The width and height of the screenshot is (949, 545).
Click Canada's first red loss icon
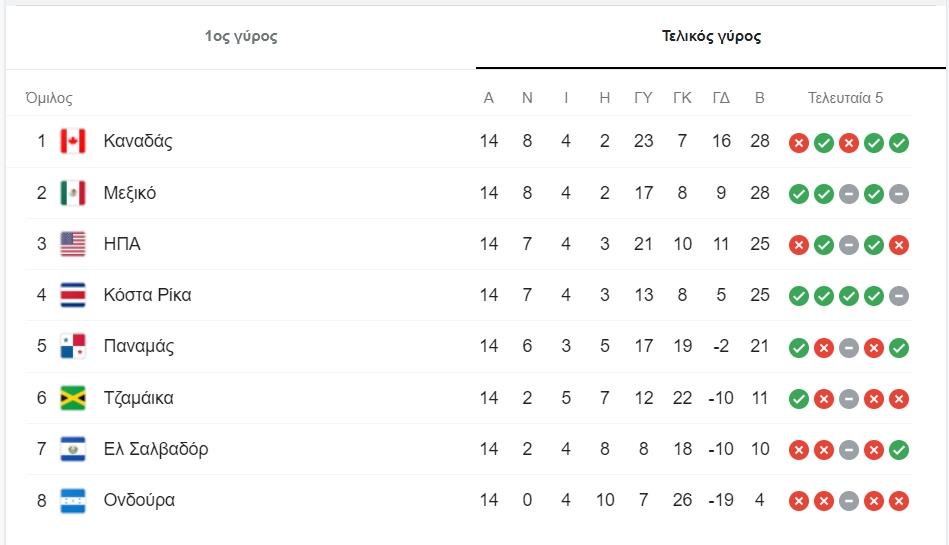tap(798, 142)
